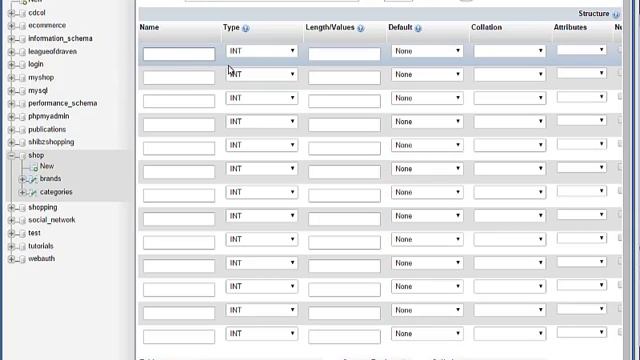
Task: Click the categories table icon
Action: coord(34,193)
